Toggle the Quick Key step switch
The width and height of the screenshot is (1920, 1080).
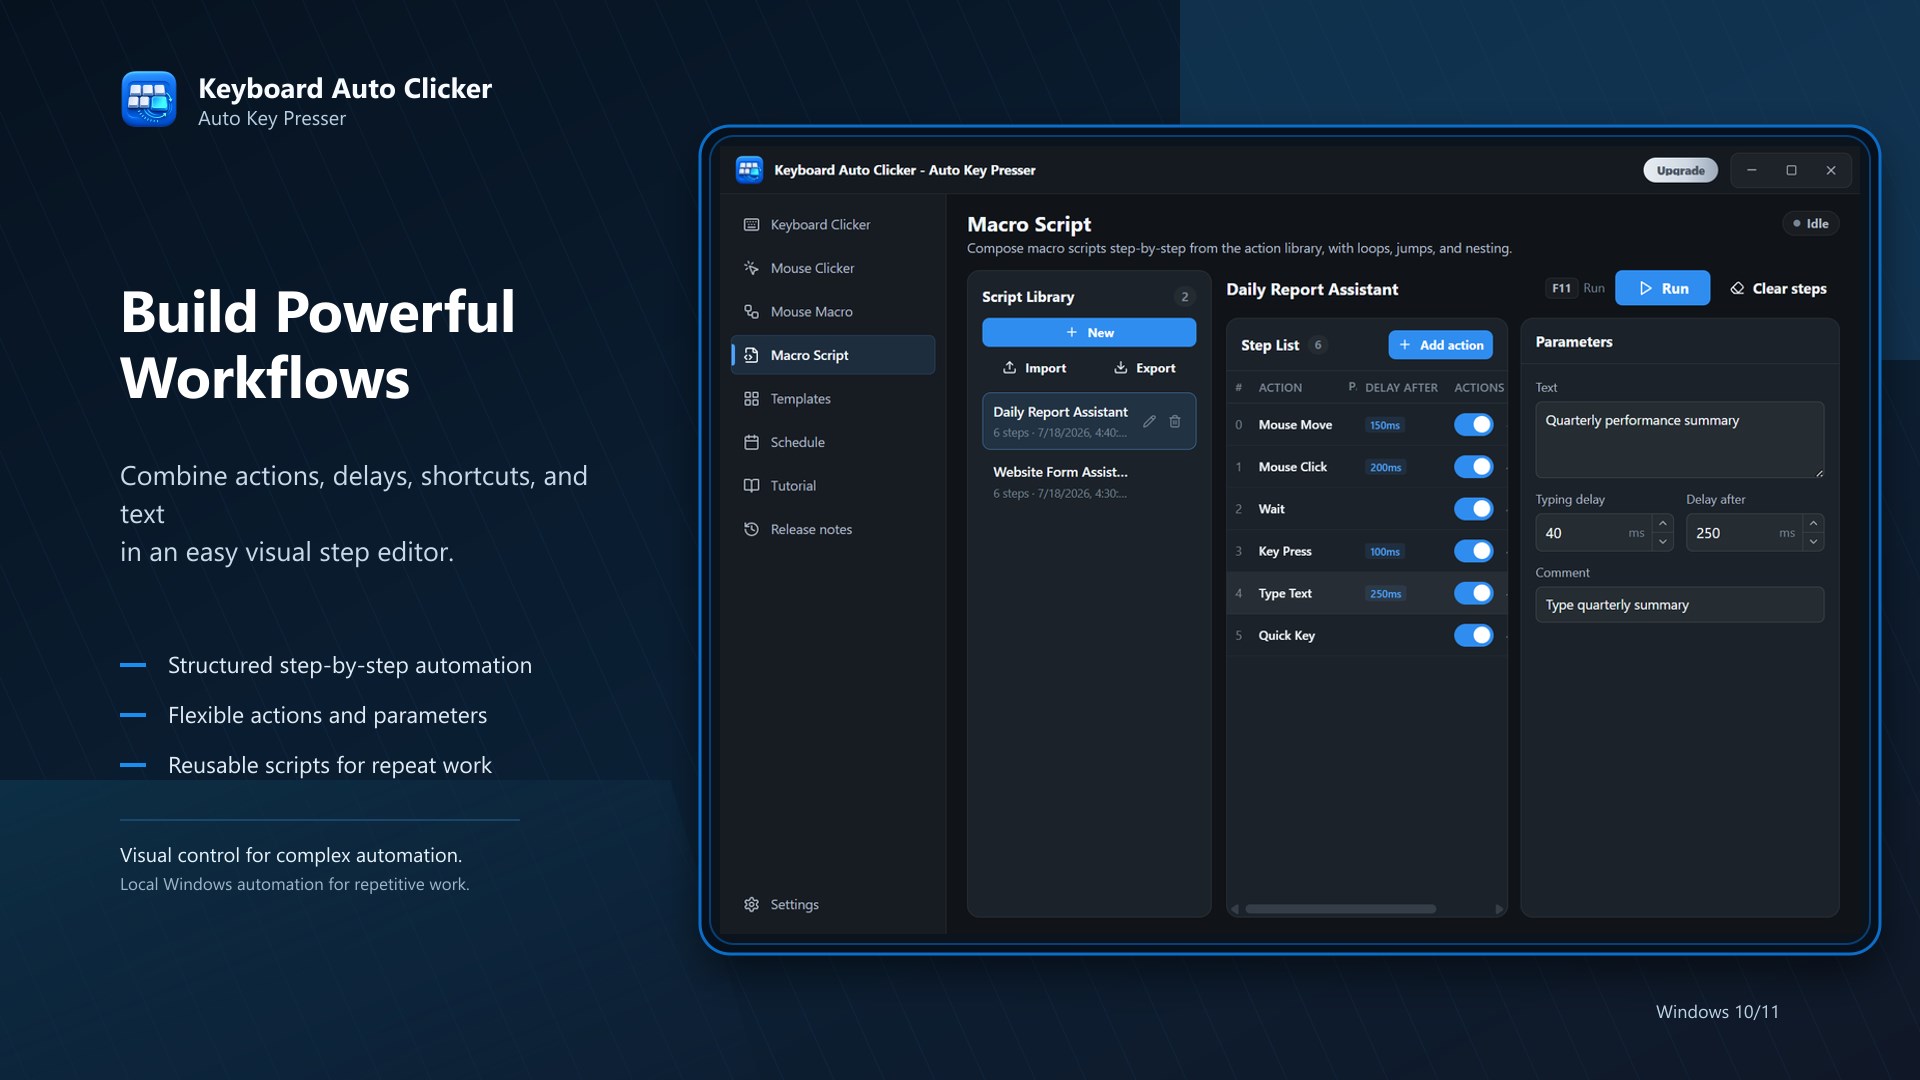click(1473, 635)
